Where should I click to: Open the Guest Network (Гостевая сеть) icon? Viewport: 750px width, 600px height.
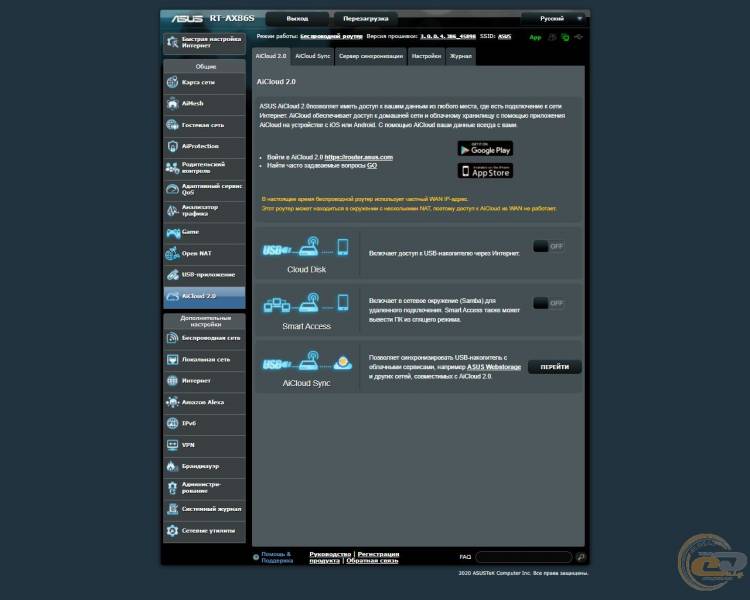point(173,125)
